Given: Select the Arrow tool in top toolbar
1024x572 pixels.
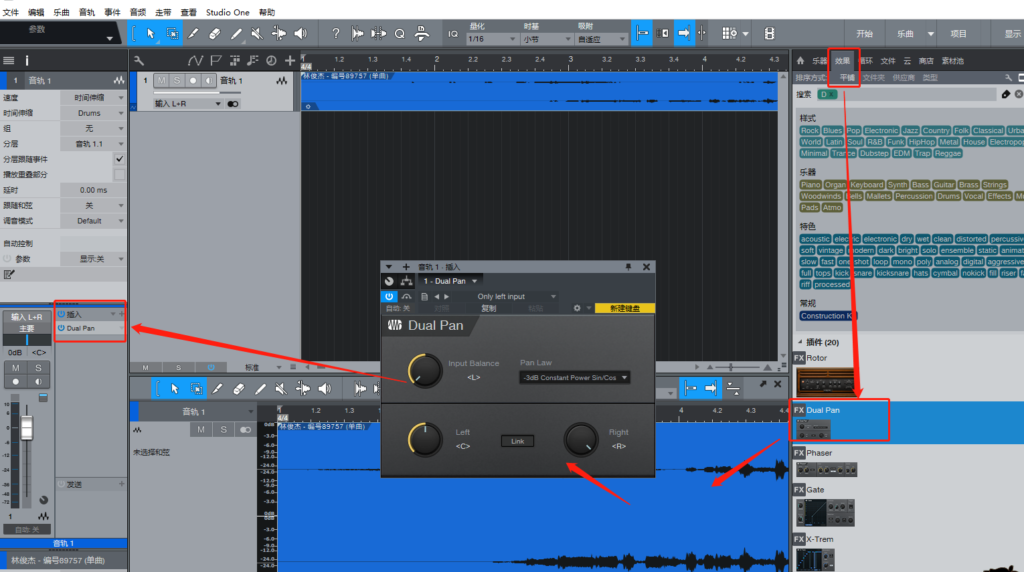Looking at the screenshot, I should (x=151, y=33).
